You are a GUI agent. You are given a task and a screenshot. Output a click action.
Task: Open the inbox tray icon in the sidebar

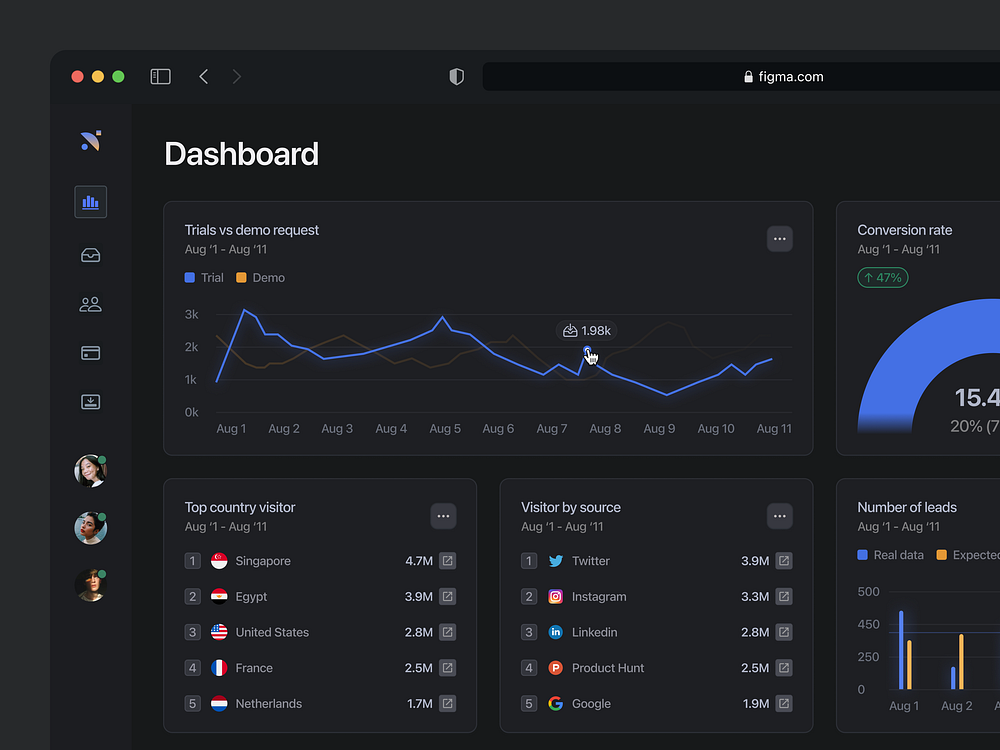coord(90,255)
